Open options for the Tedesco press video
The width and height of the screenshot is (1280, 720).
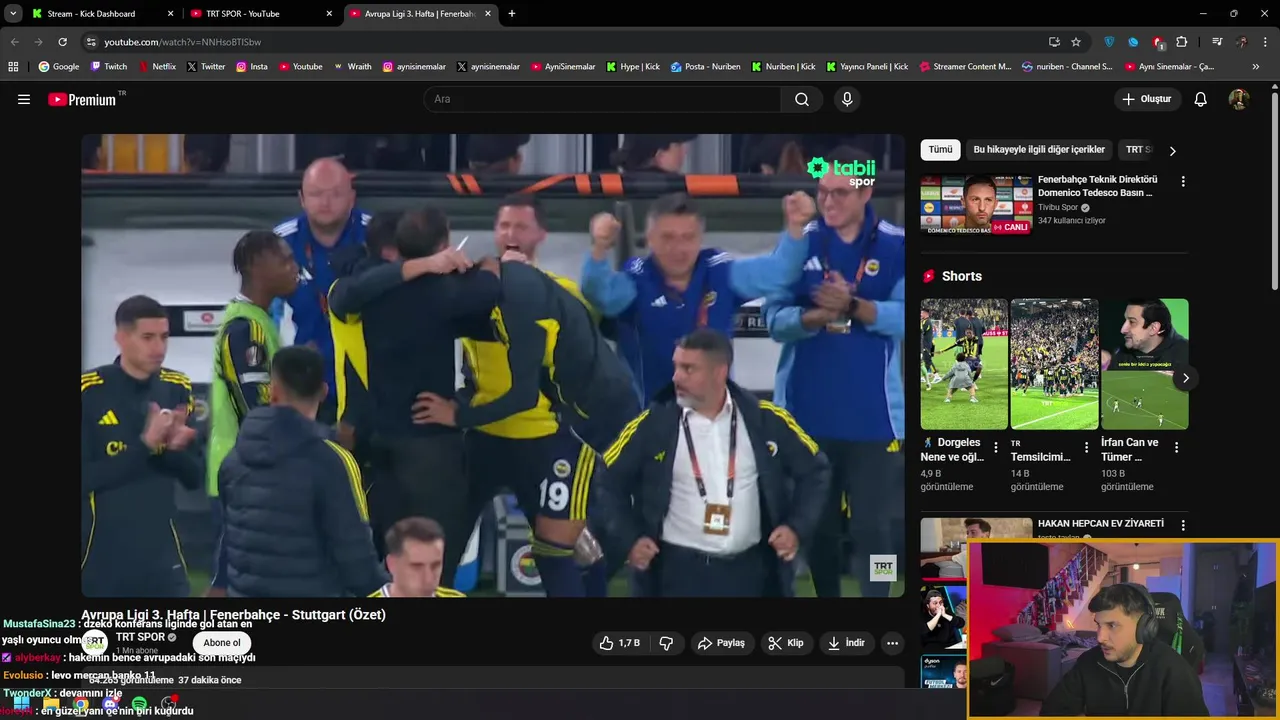click(x=1183, y=182)
